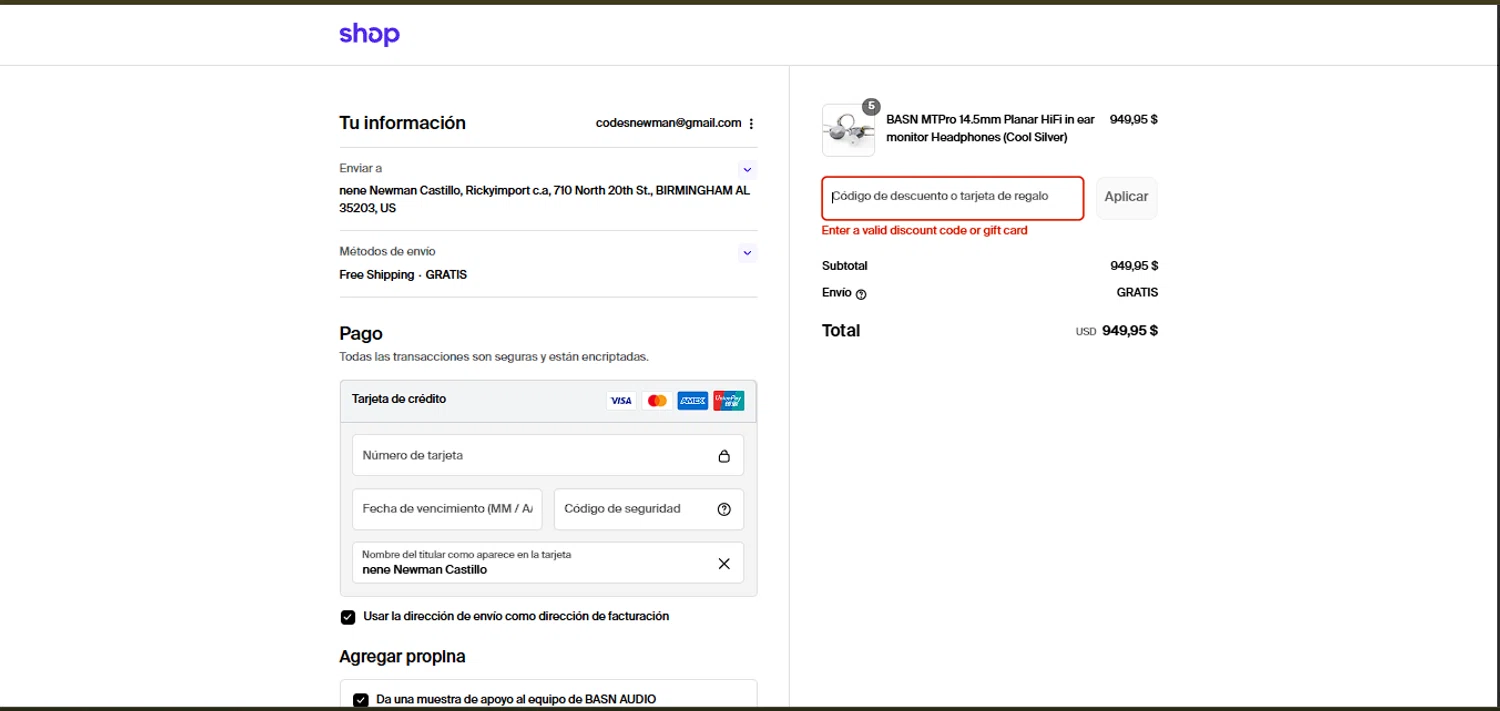
Task: Click the Aplicar button
Action: pyautogui.click(x=1126, y=198)
